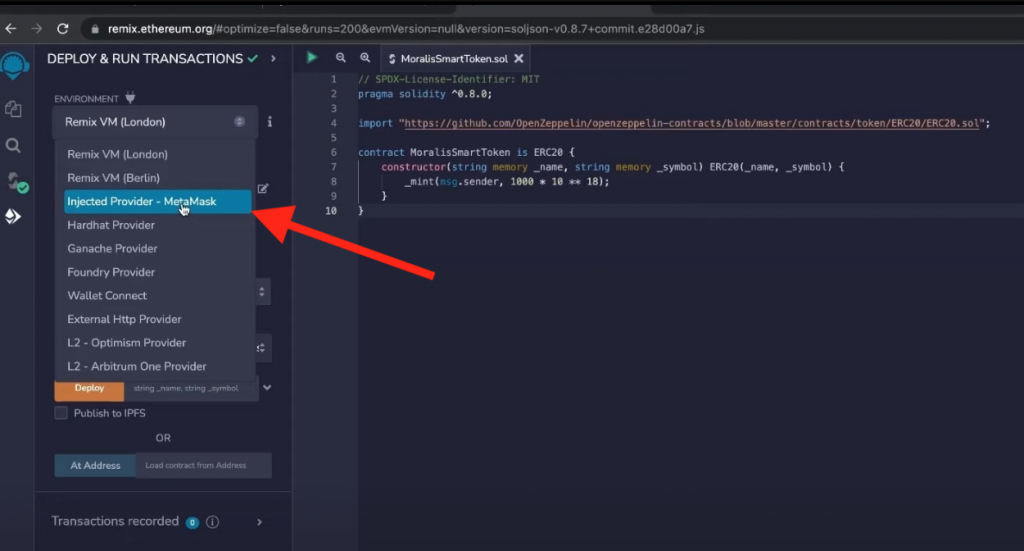The height and width of the screenshot is (551, 1024).
Task: Click the editor zoom in icon
Action: tap(365, 57)
